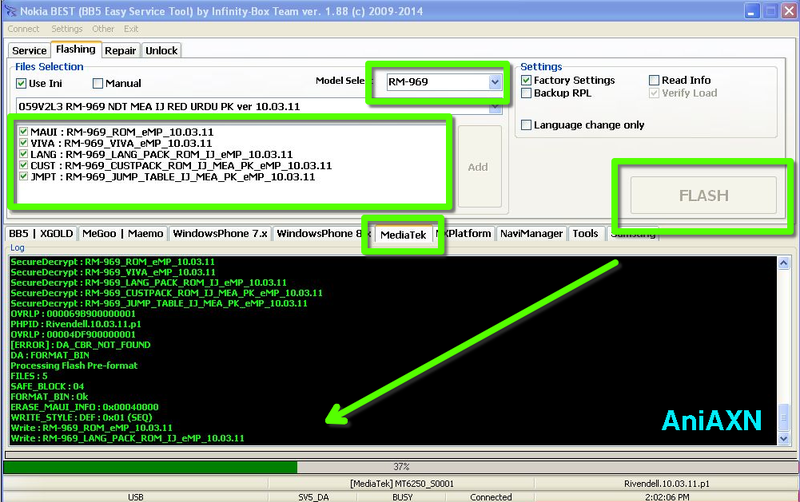
Task: Minimize the Nokia BEST window
Action: point(752,11)
